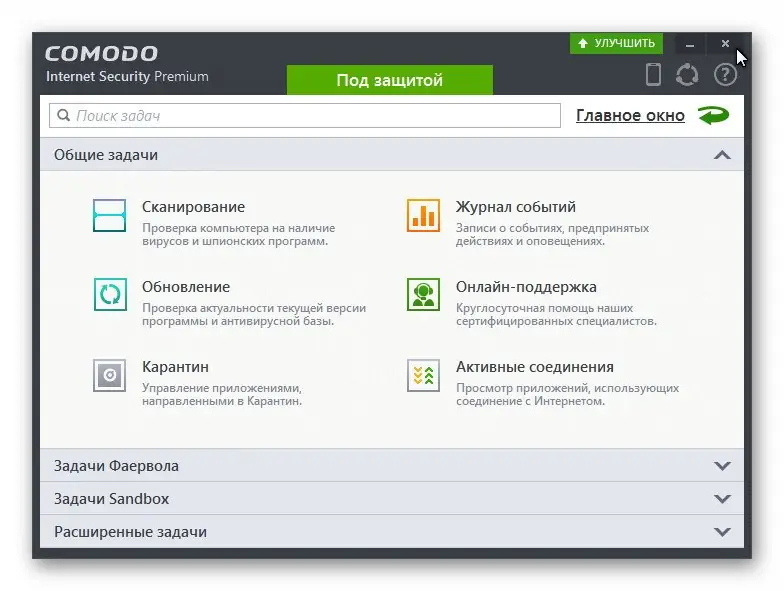Click the Обновление update icon
784x591 pixels.
(x=110, y=294)
